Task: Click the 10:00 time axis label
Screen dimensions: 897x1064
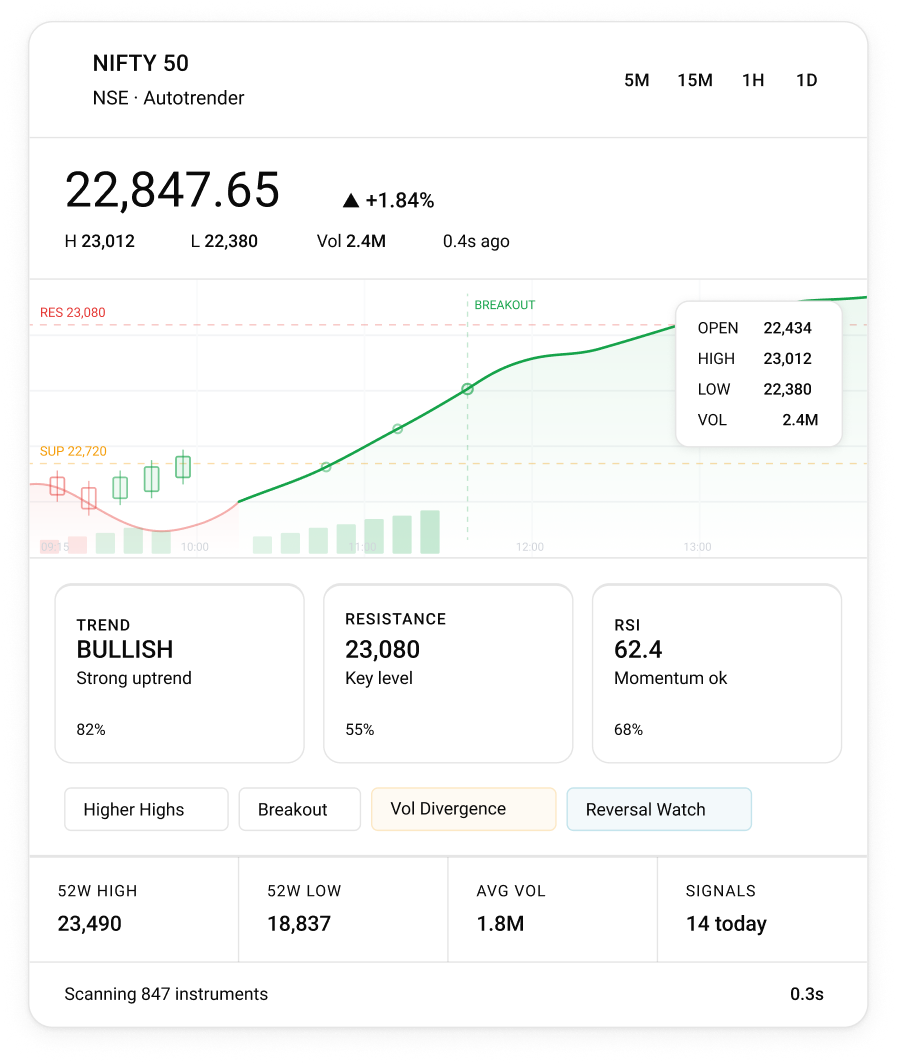Action: [195, 547]
